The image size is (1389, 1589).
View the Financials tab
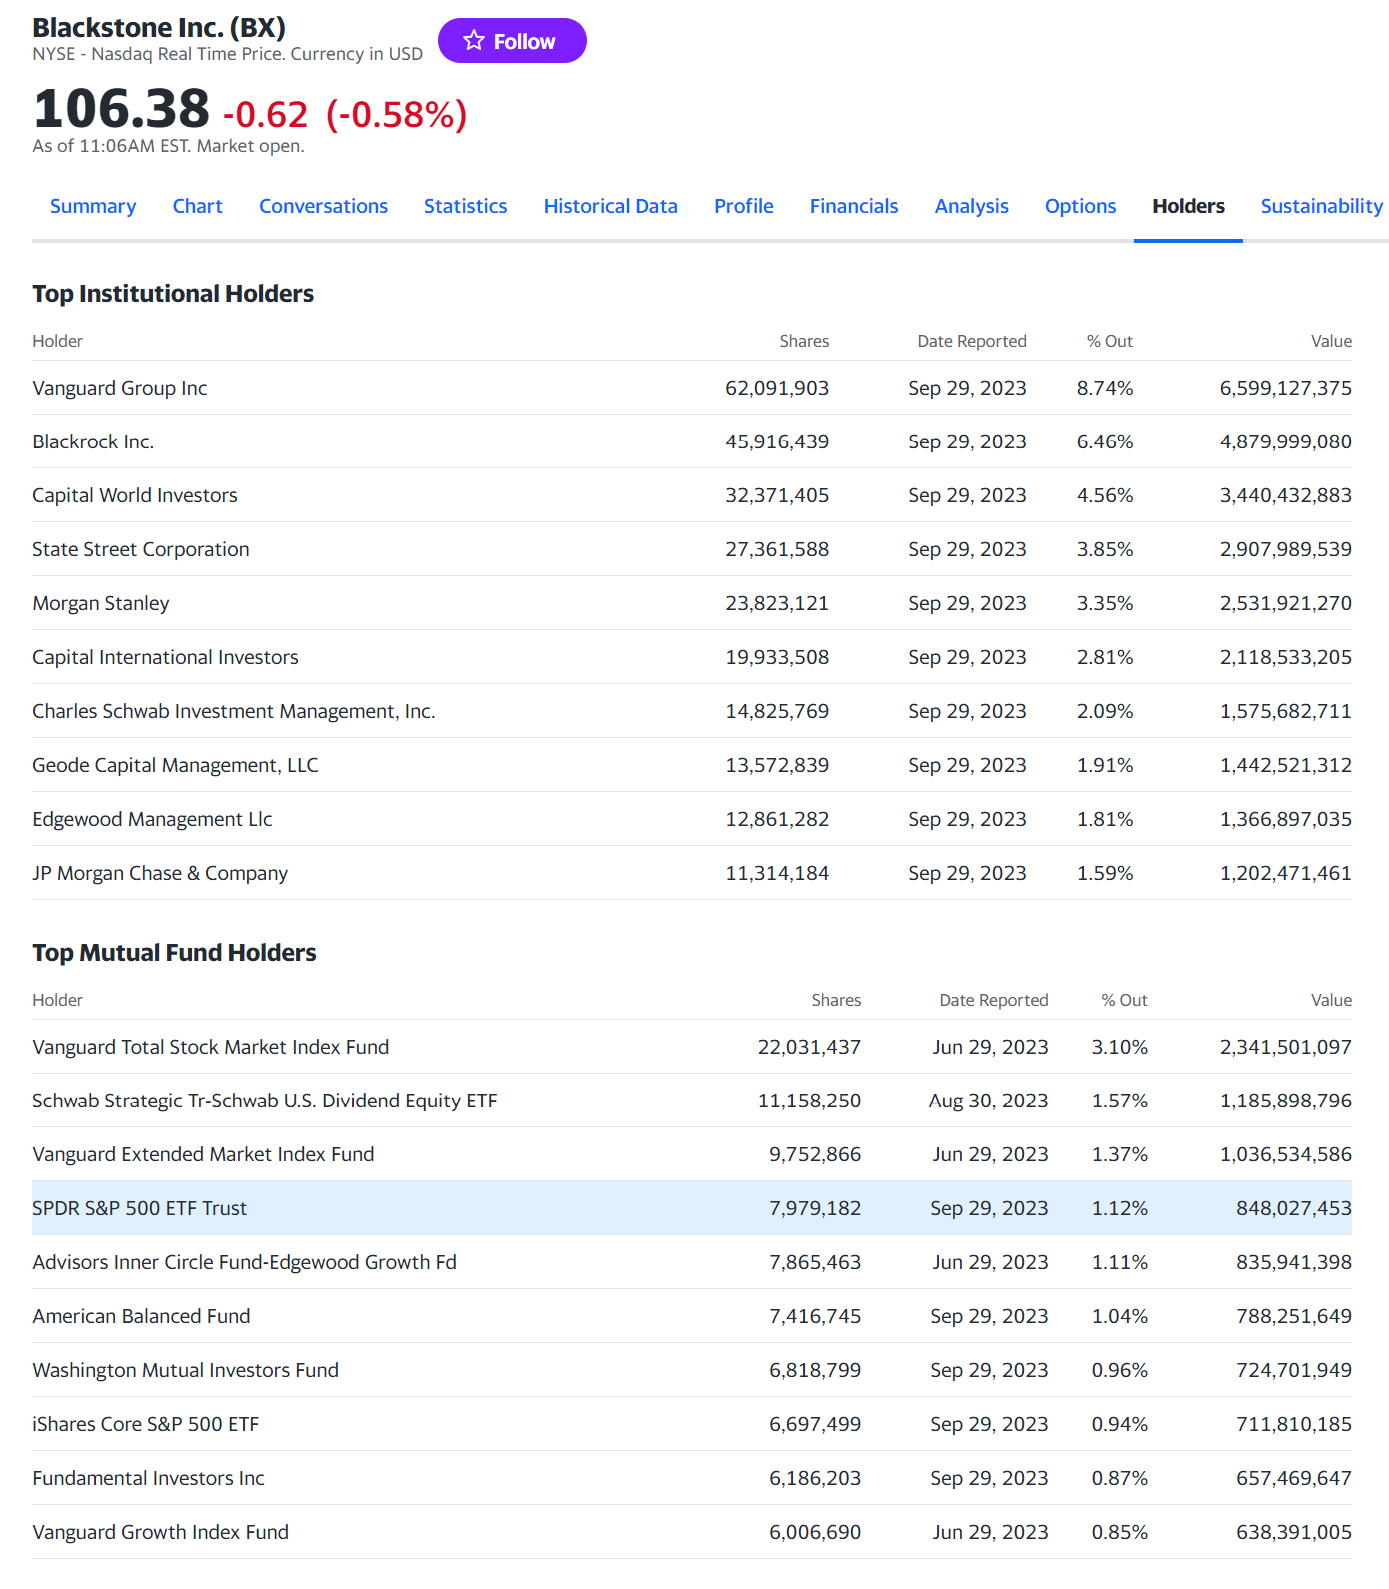[x=853, y=206]
